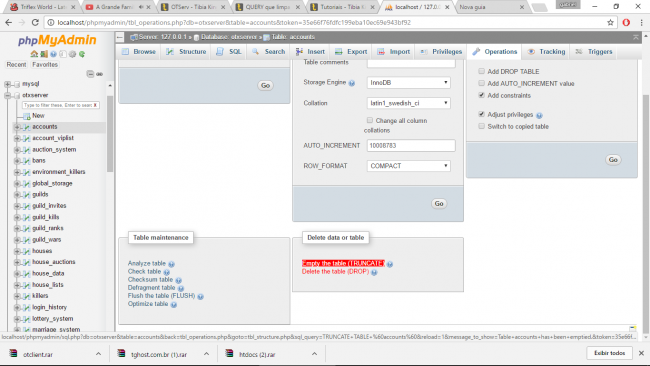
Task: Click Storage Engine help icon
Action: click(x=352, y=83)
